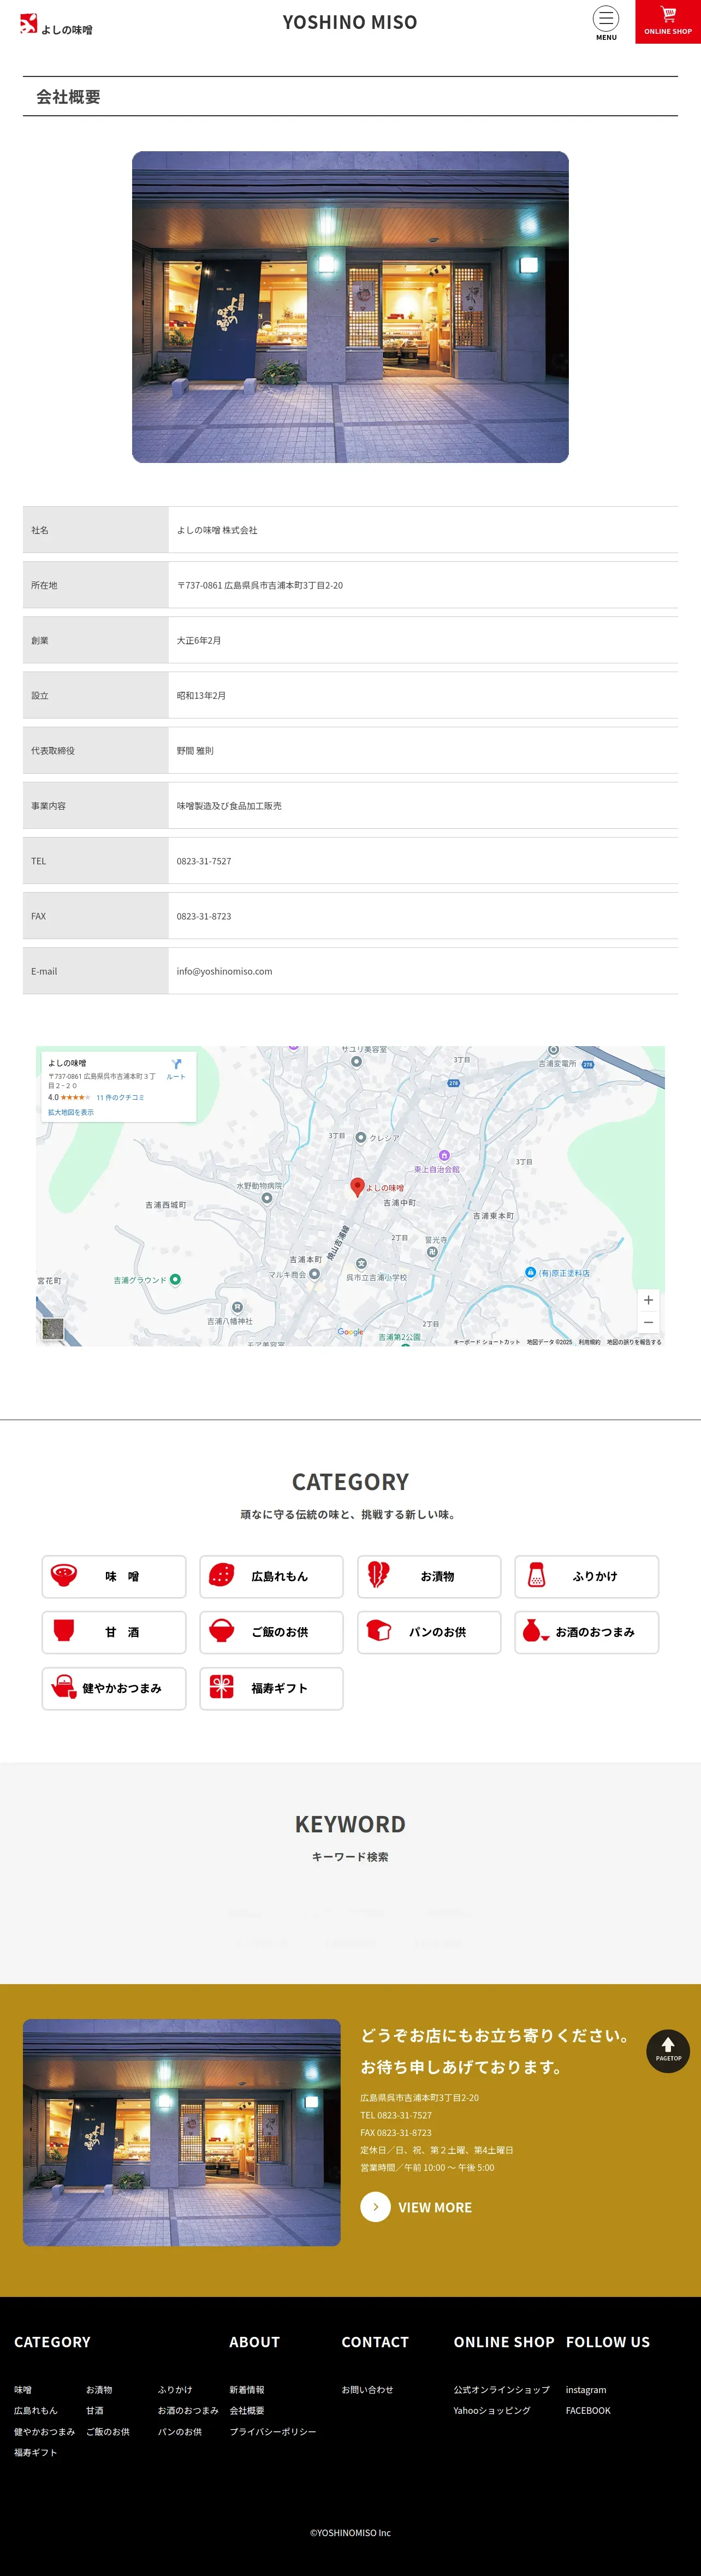Click the red よしの味噌 map pin
The image size is (701, 2576).
click(357, 1186)
